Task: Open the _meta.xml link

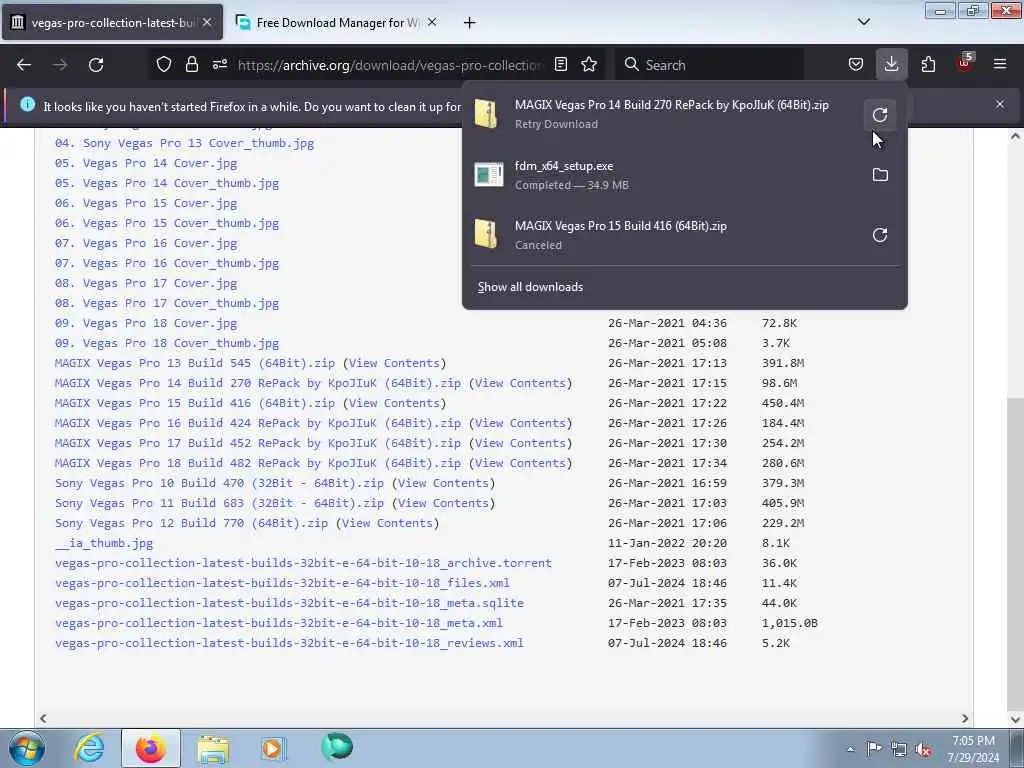Action: click(x=279, y=623)
